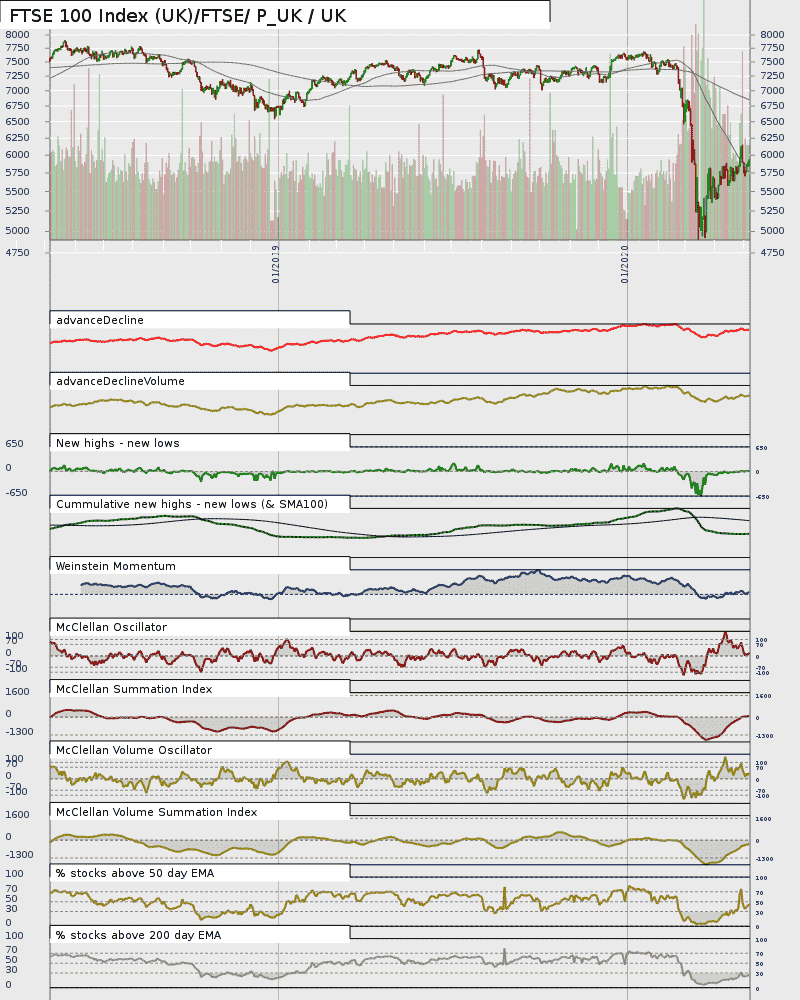The height and width of the screenshot is (1000, 800).
Task: Select the advanceDeclineVolume panel label
Action: pos(121,381)
